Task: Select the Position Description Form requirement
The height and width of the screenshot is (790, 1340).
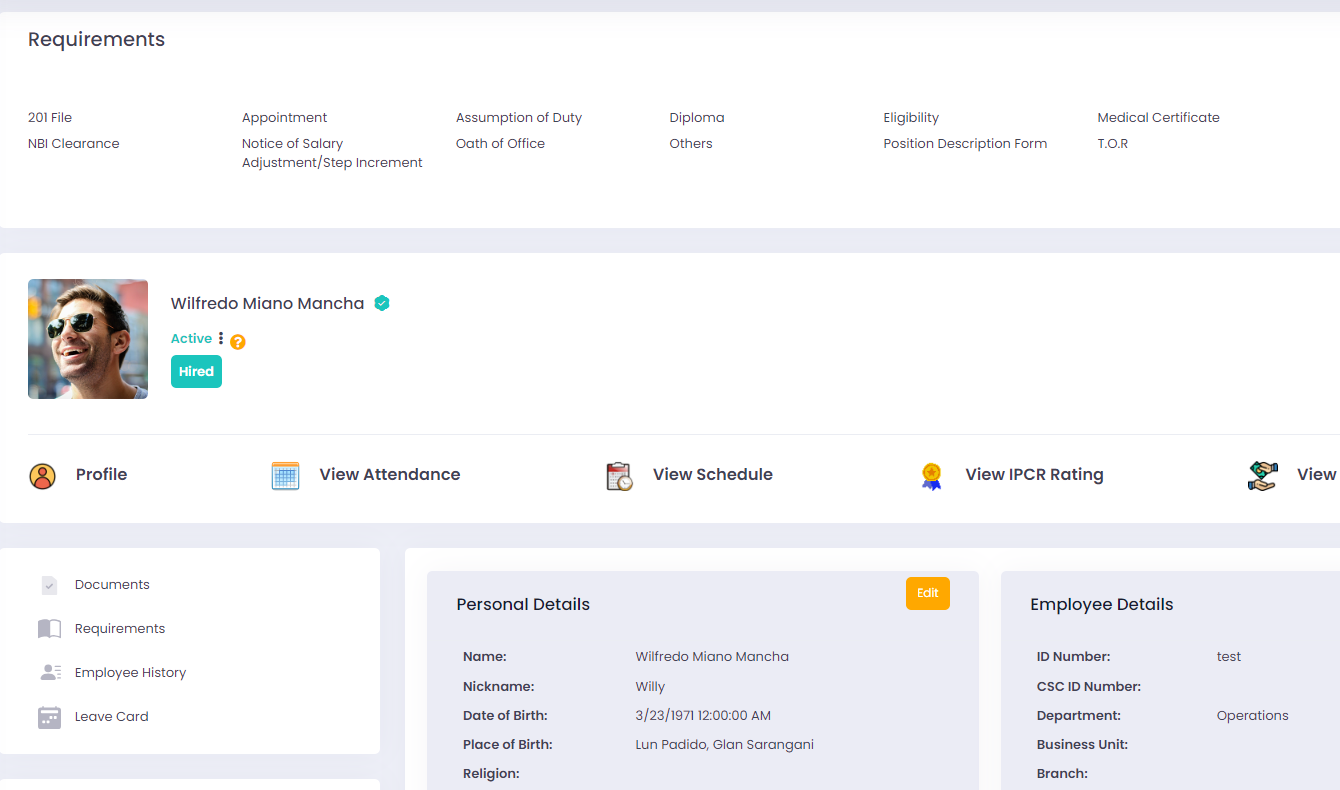Action: pos(965,144)
